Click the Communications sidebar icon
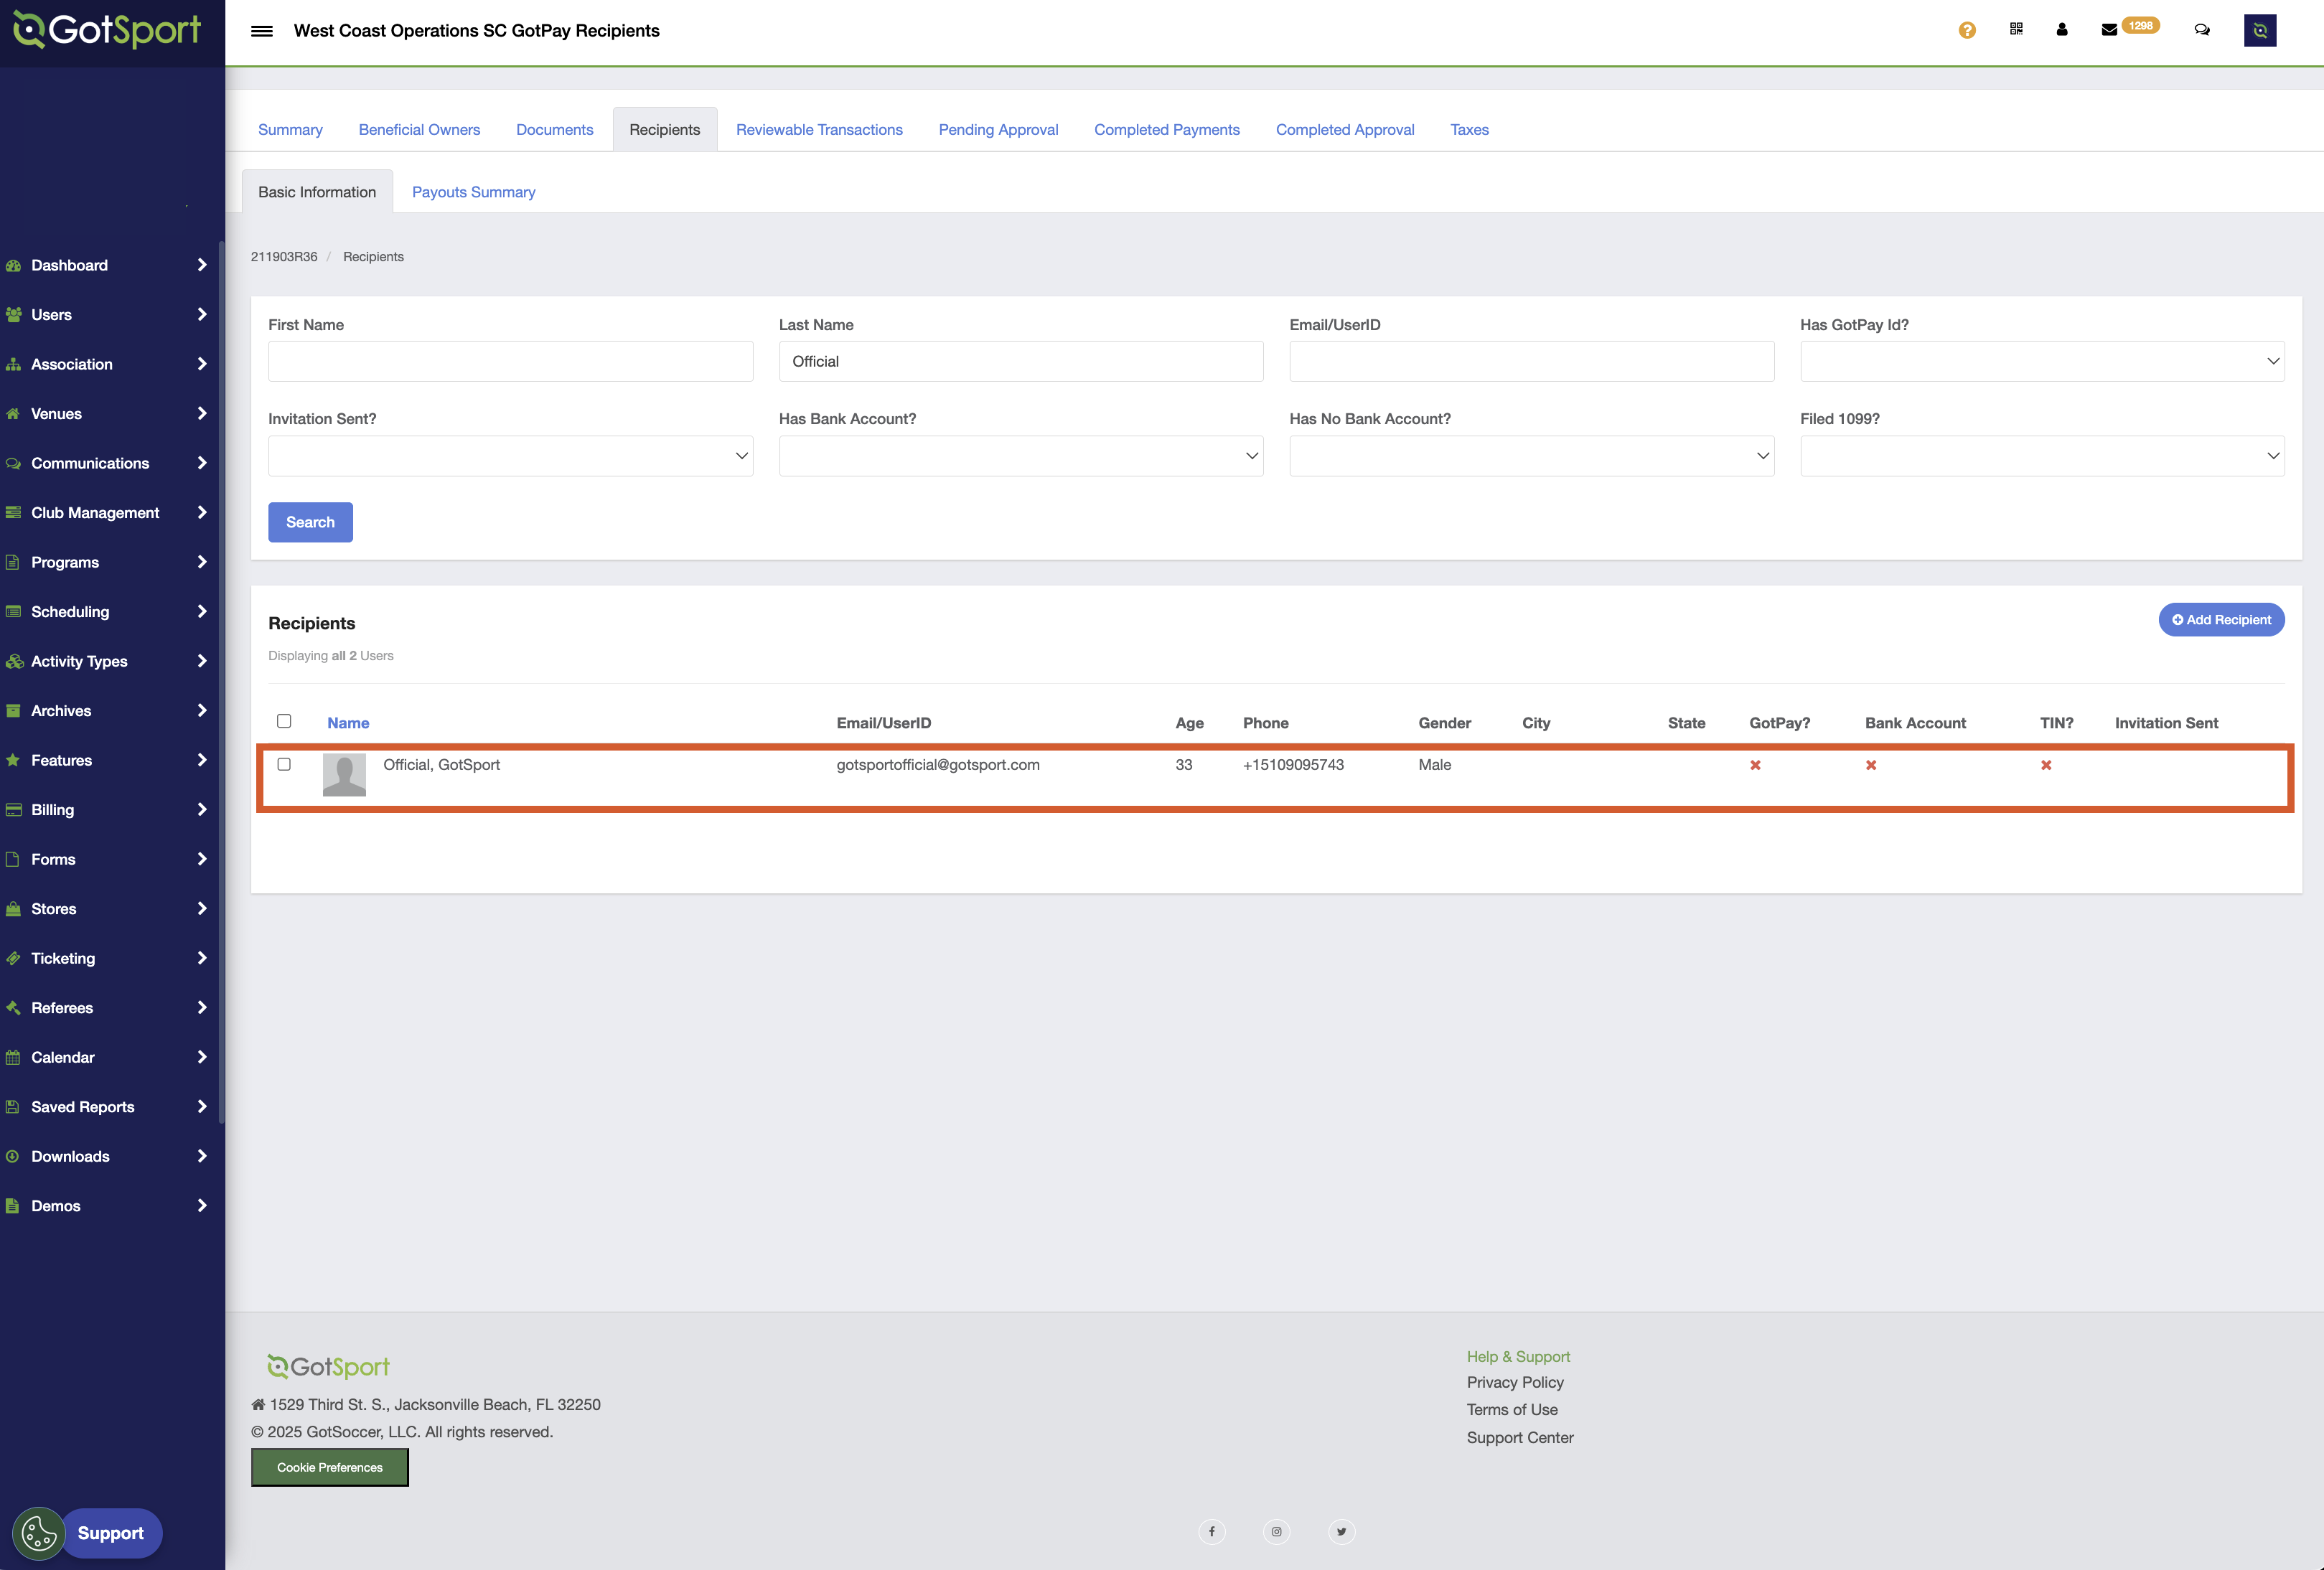Screen dimensions: 2324x1570 pyautogui.click(x=13, y=463)
